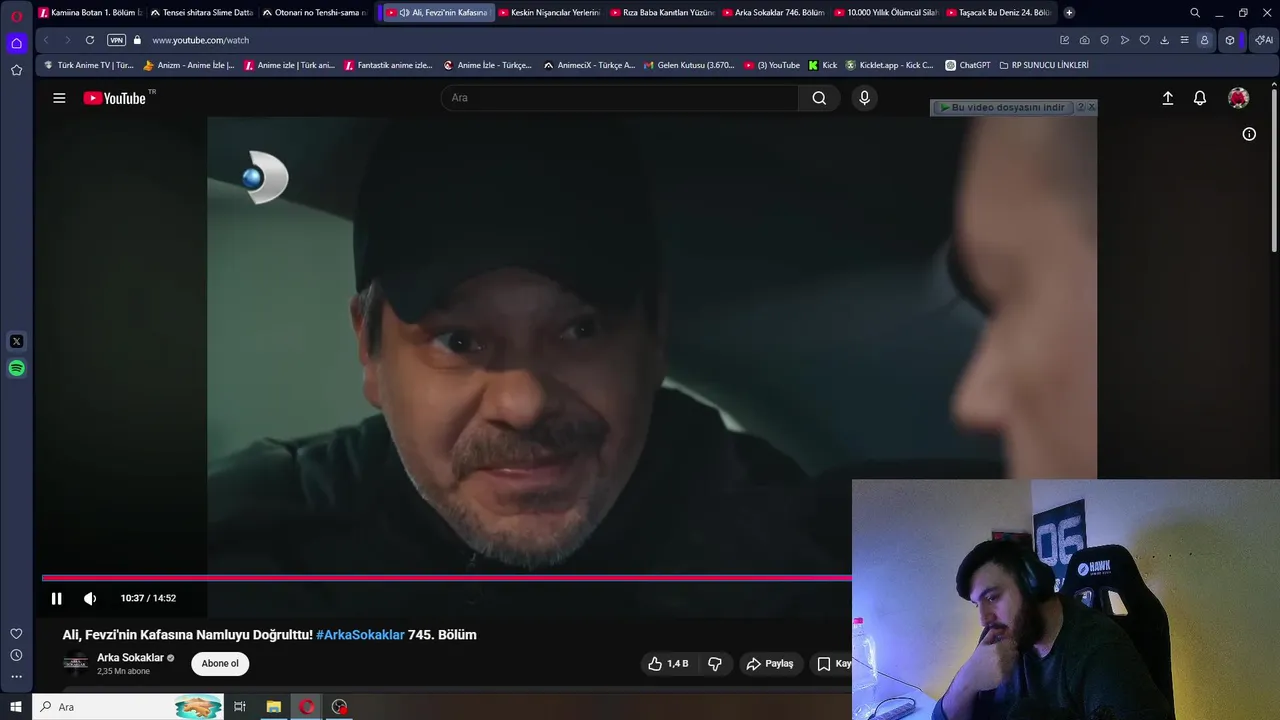This screenshot has height=720, width=1280.
Task: Dislike the video with thumbs-down
Action: click(x=715, y=663)
